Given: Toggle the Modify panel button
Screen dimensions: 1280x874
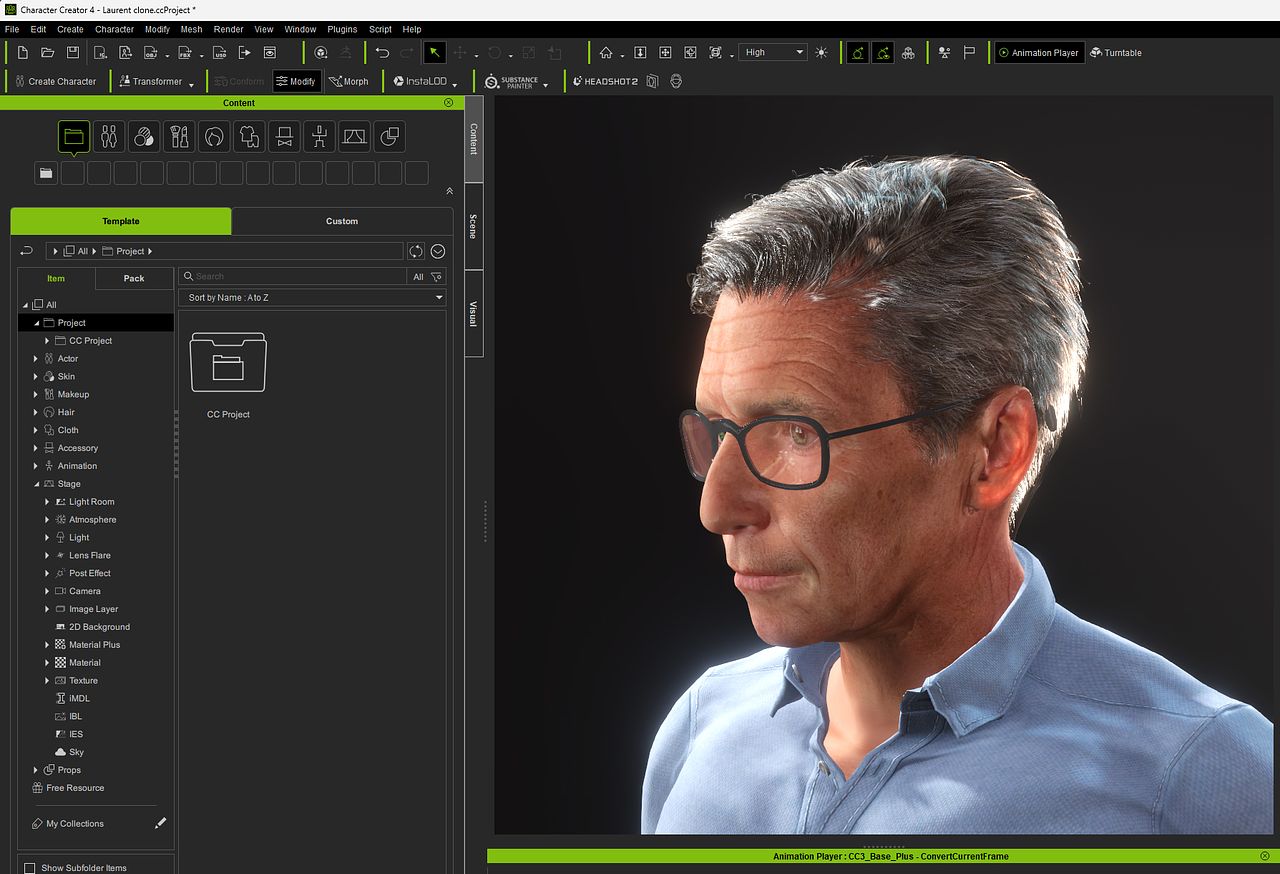Looking at the screenshot, I should (x=296, y=81).
